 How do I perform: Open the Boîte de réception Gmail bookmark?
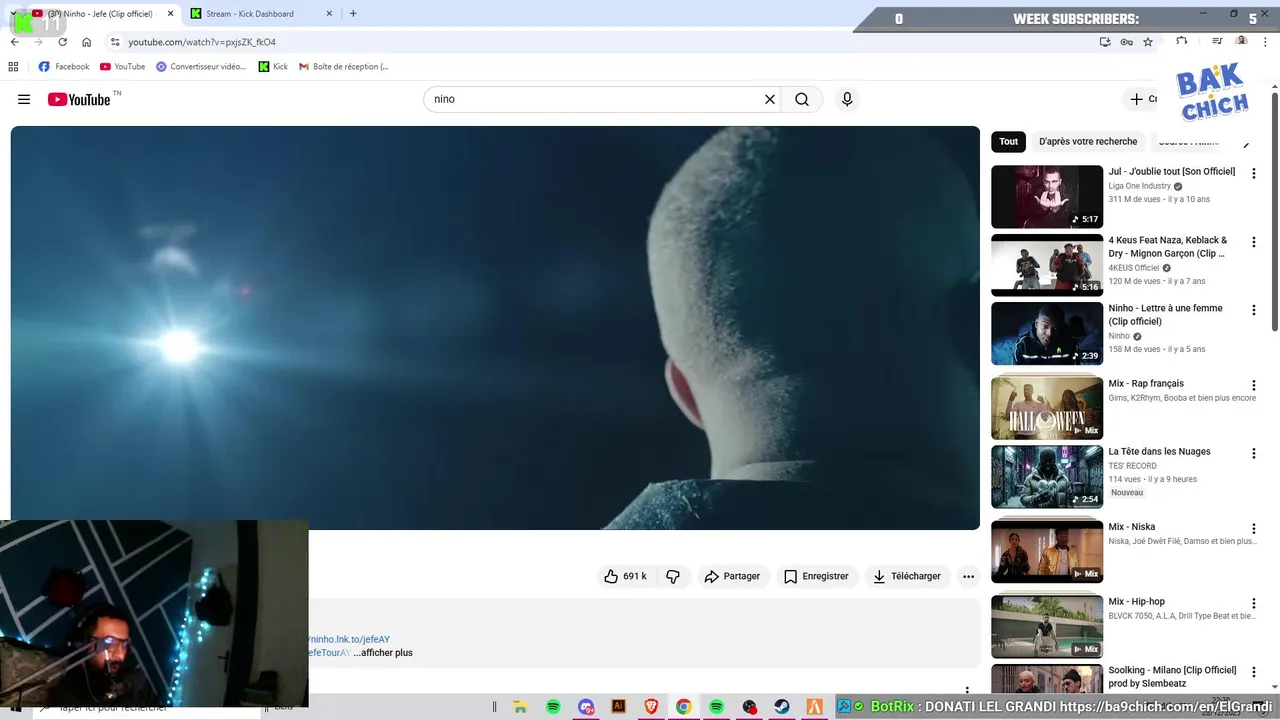[x=344, y=66]
